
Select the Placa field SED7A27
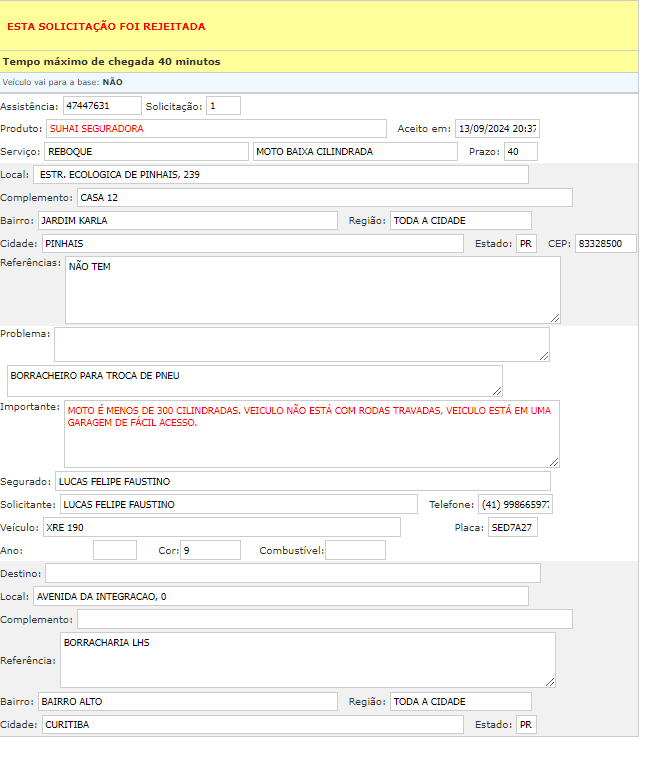click(513, 528)
